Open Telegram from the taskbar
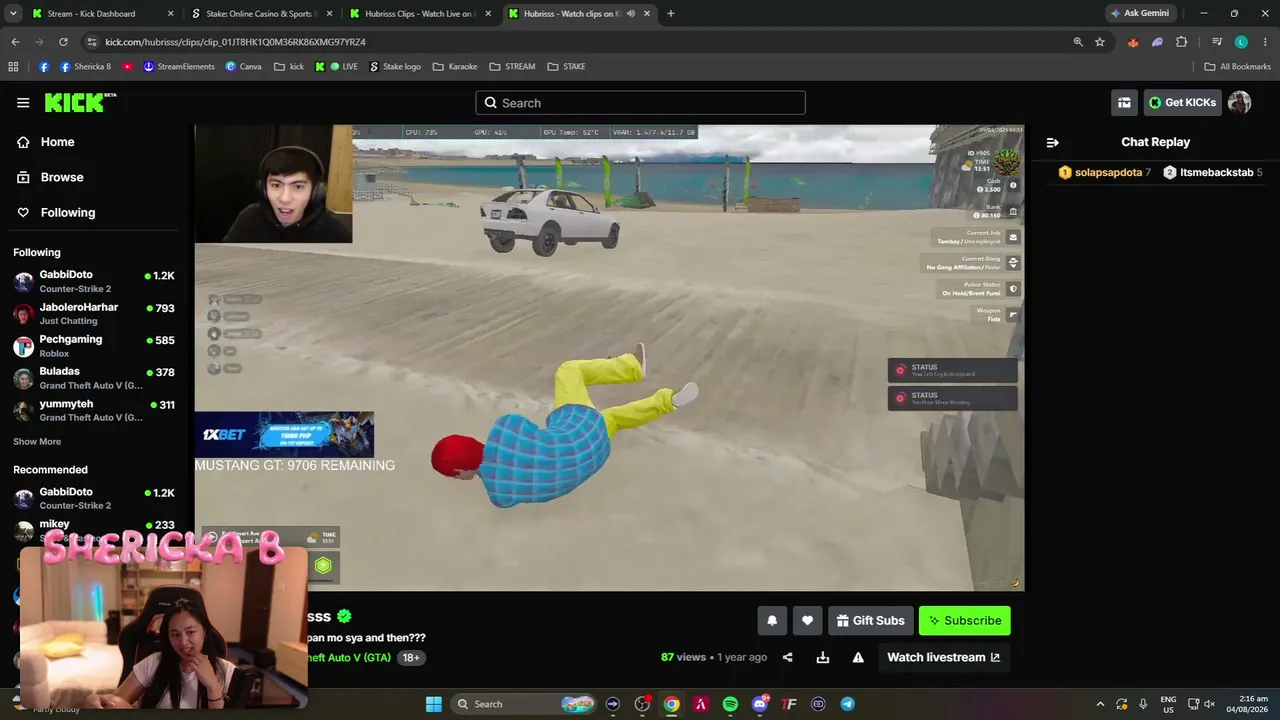This screenshot has width=1280, height=720. pos(848,704)
